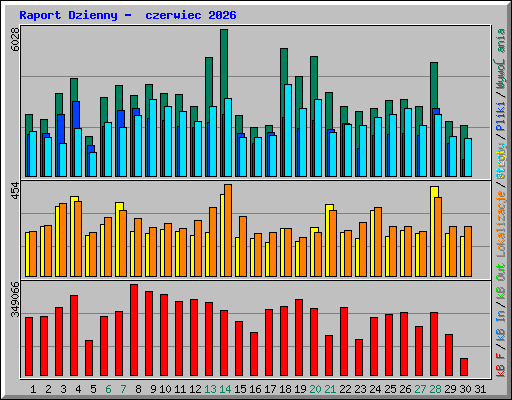Click the 454 scale value
The height and width of the screenshot is (400, 512).
[15, 191]
